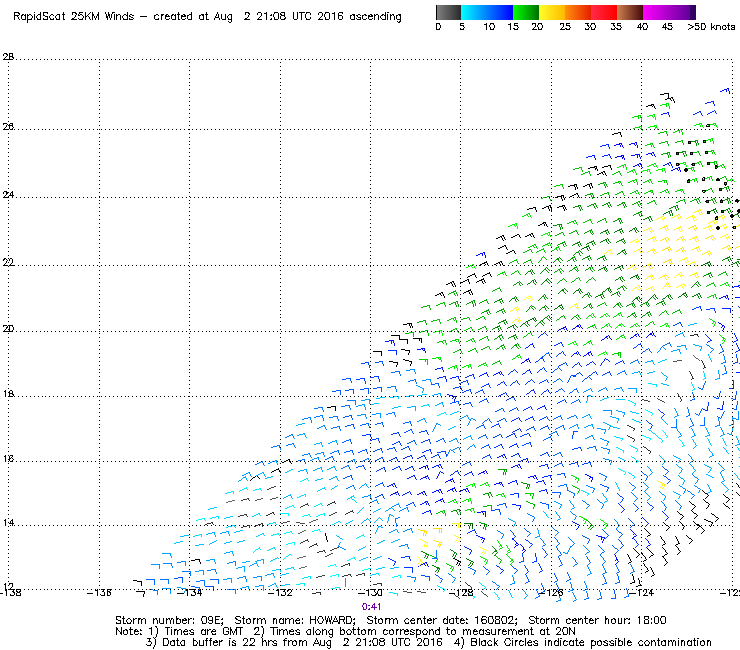
Task: Click the 'Storm center hour: 18:00' text
Action: click(597, 620)
